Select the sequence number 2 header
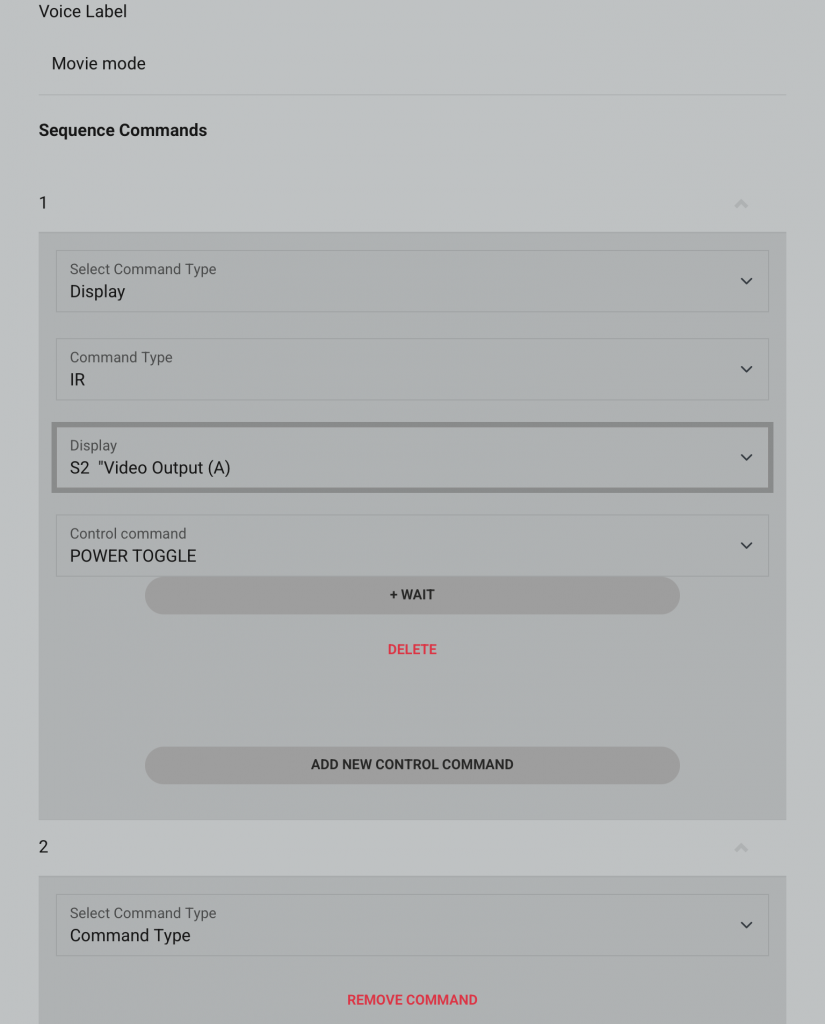Viewport: 825px width, 1024px height. coord(412,847)
